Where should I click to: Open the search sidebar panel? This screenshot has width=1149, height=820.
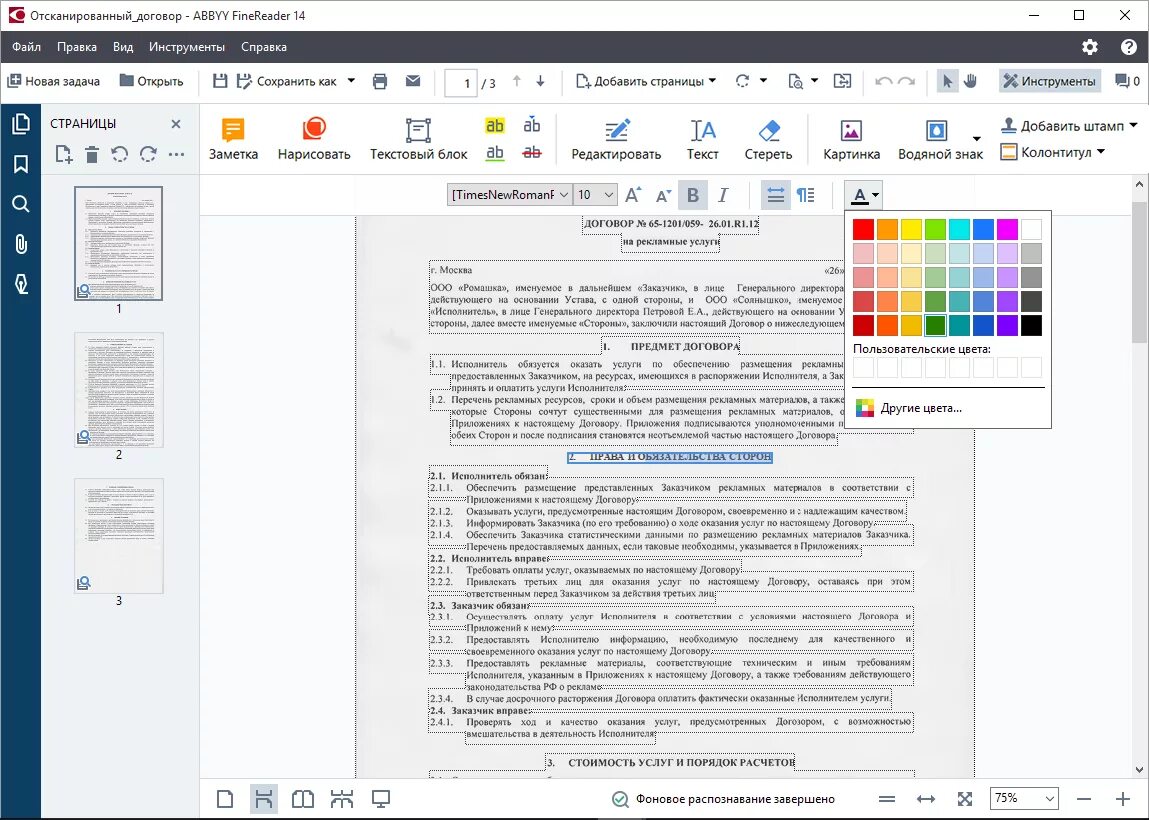[x=21, y=204]
